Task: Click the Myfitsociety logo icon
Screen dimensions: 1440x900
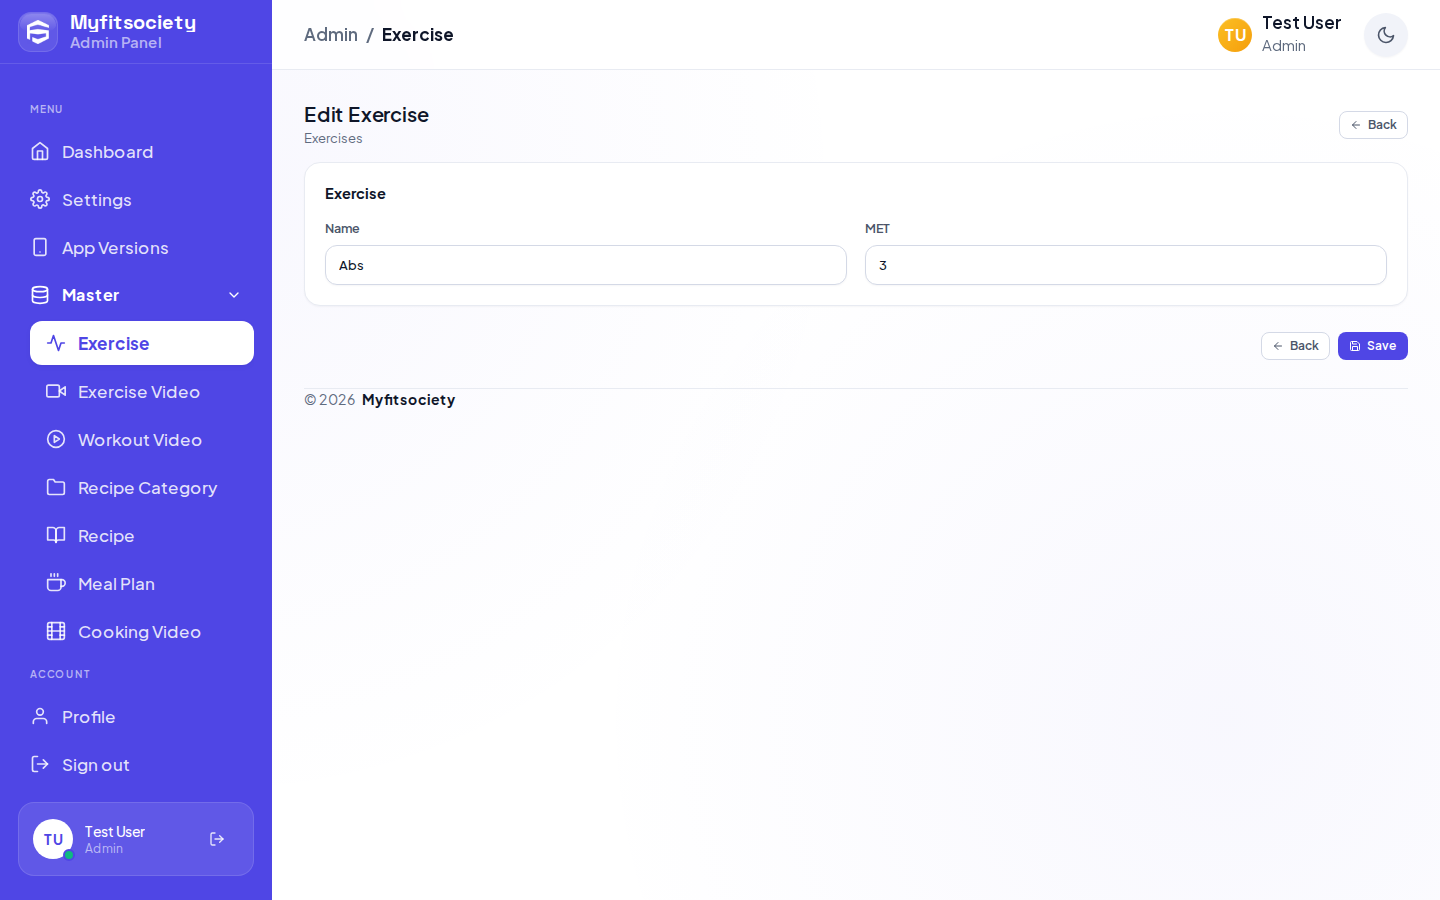Action: point(38,32)
